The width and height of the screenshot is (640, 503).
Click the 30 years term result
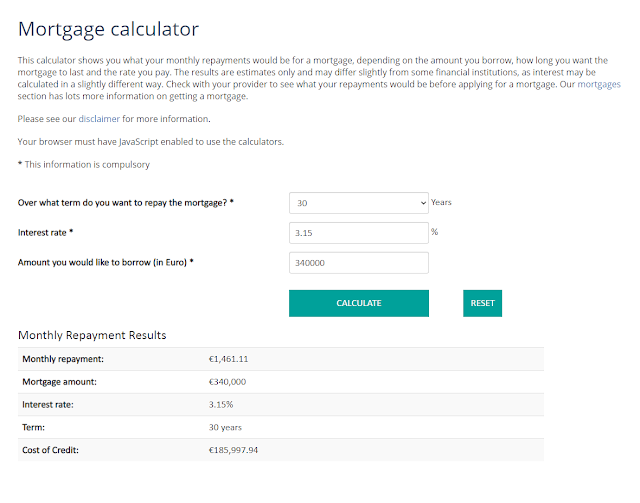[x=224, y=428]
